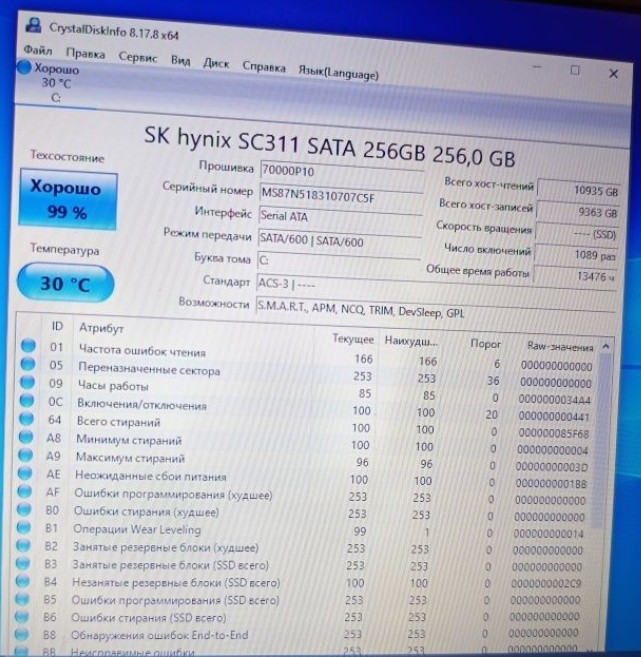Image resolution: width=641 pixels, height=657 pixels.
Task: Click the Хорошо 99 % health status button
Action: [x=67, y=199]
